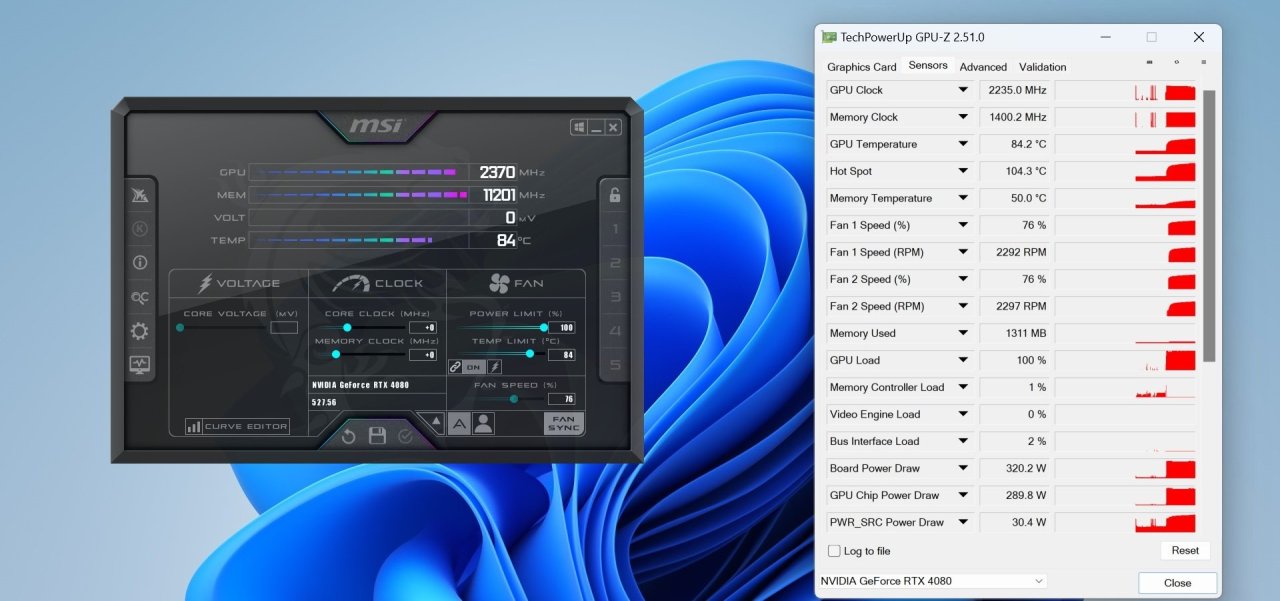1280x601 pixels.
Task: Open Afterburner settings via the gear icon
Action: pyautogui.click(x=138, y=330)
